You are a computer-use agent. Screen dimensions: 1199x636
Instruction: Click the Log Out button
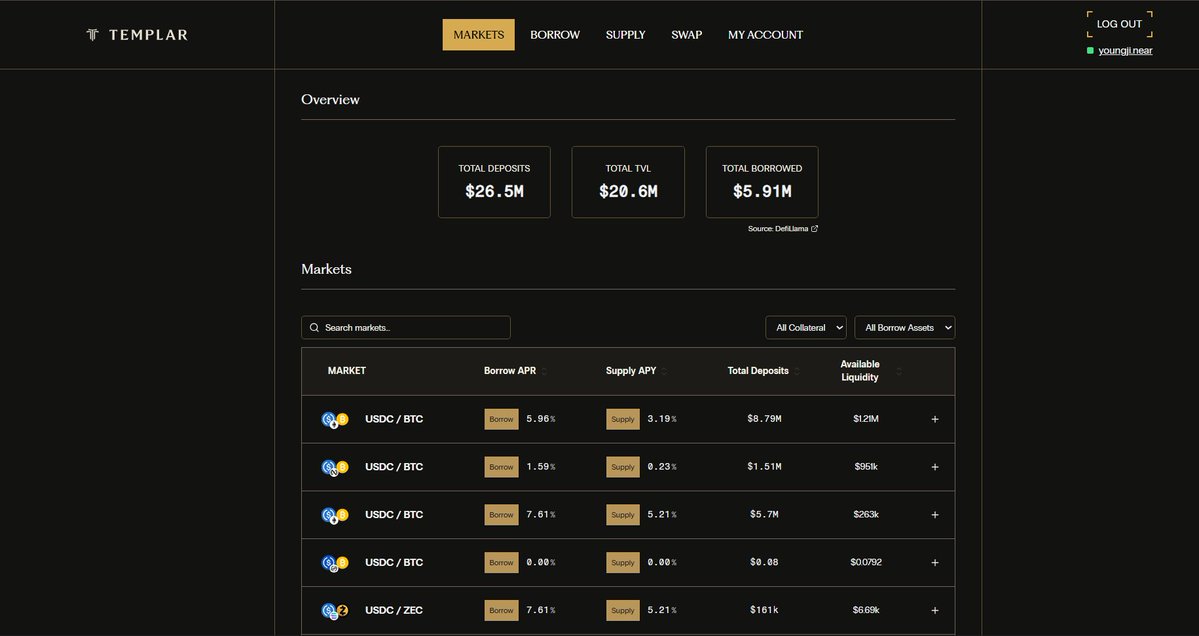pos(1119,24)
